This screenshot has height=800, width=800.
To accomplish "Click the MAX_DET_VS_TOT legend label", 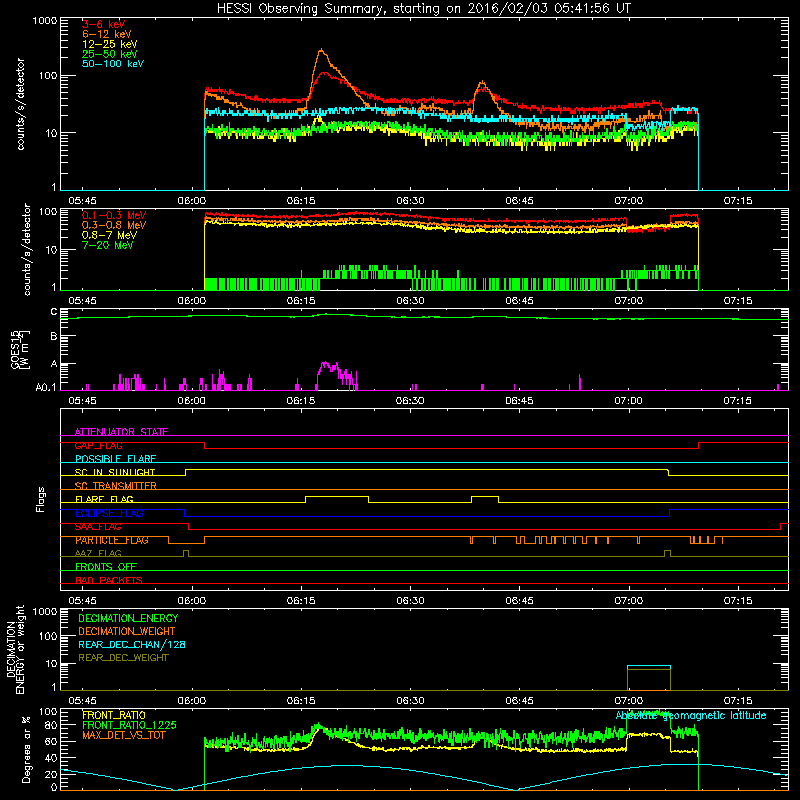I will click(x=123, y=735).
